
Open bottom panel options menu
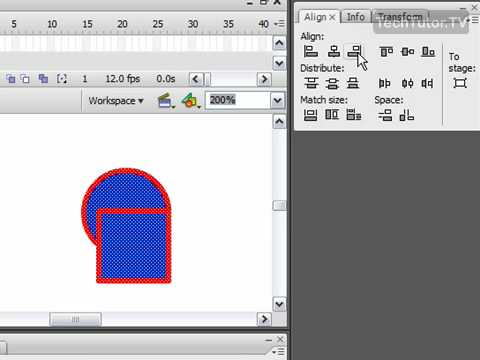click(279, 352)
